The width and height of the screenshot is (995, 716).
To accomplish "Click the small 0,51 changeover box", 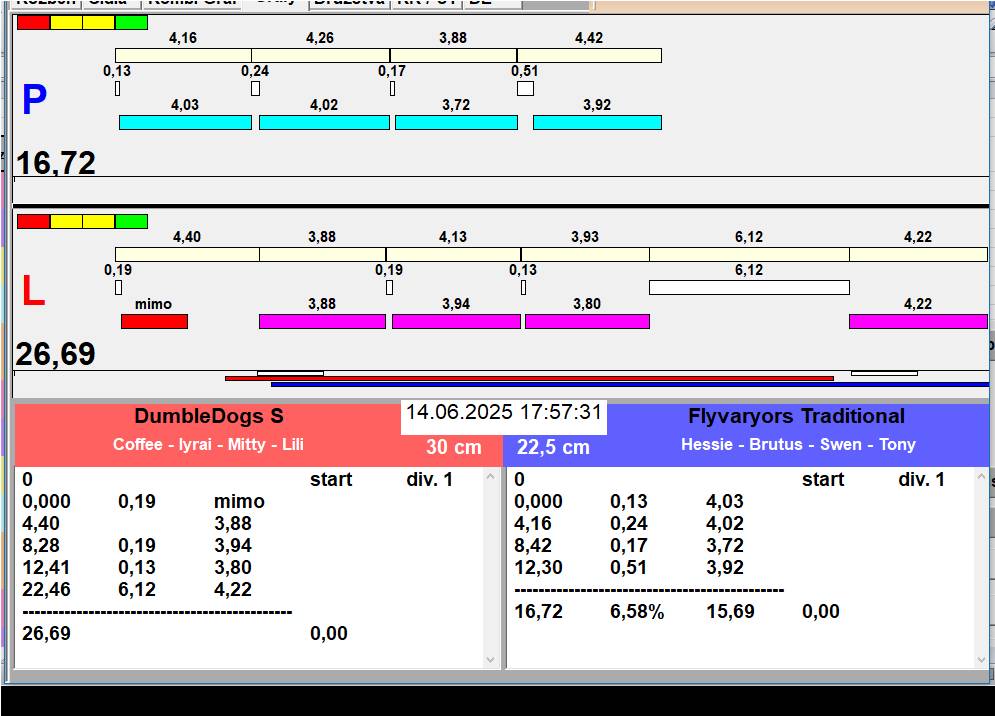I will (x=525, y=89).
